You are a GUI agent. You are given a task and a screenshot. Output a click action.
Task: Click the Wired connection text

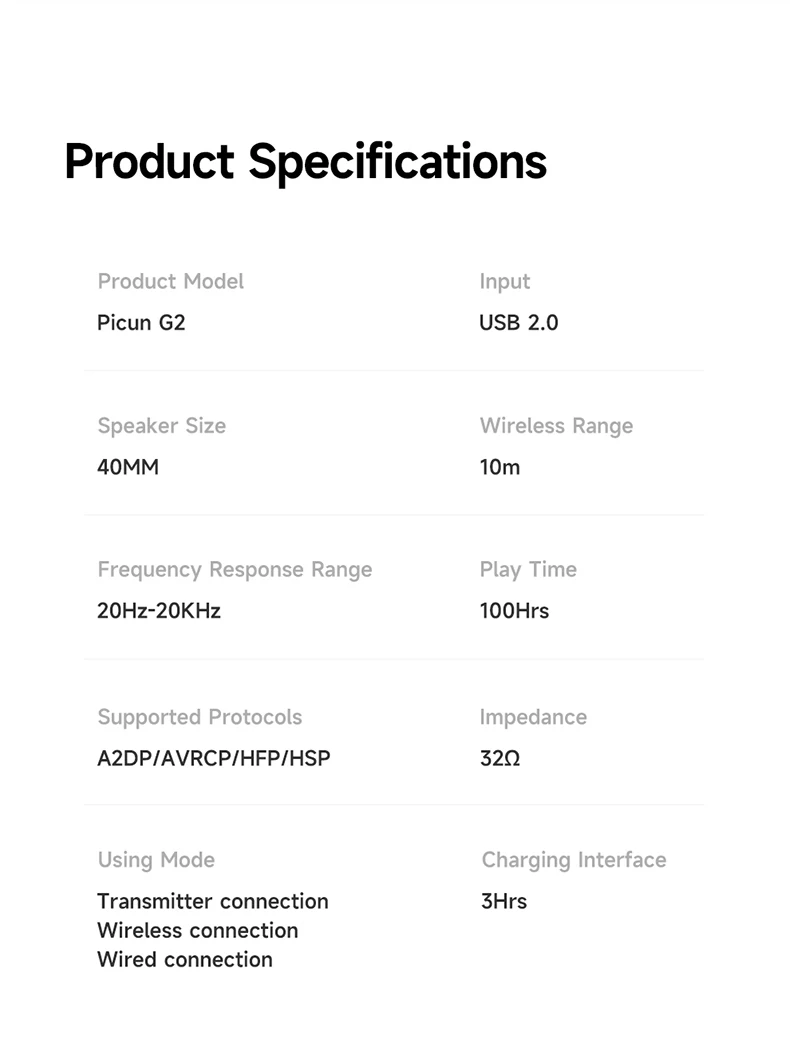coord(184,960)
